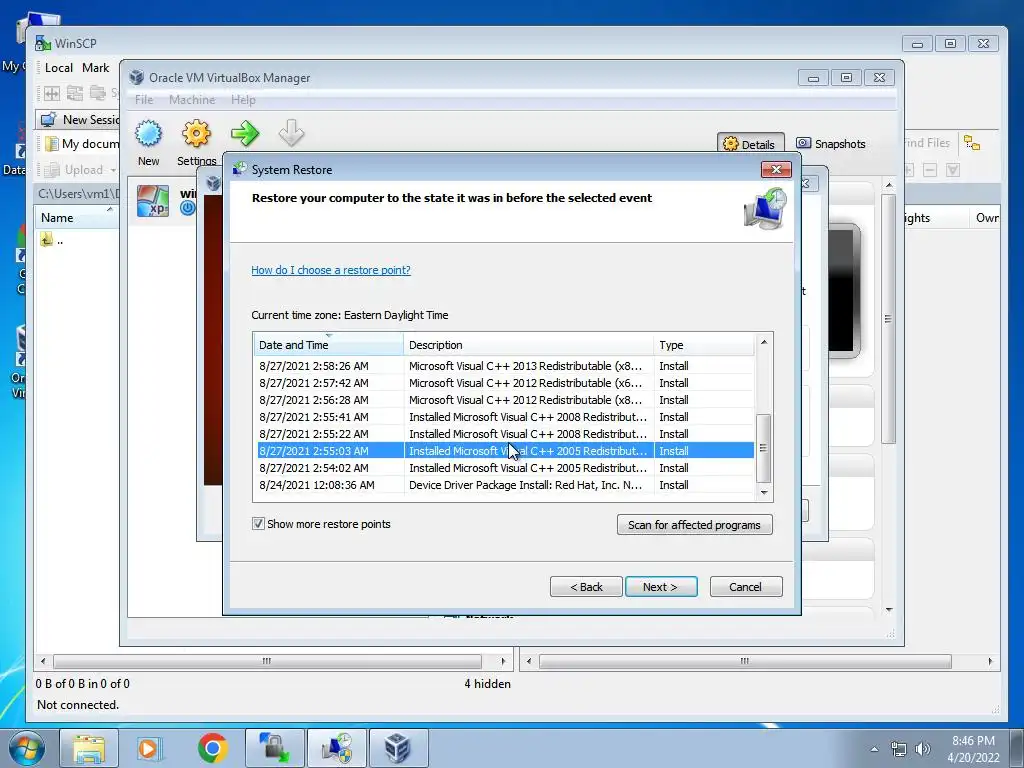Image resolution: width=1024 pixels, height=768 pixels.
Task: Select restore point 8/27/2021 2:55:22 AM
Action: tap(504, 434)
